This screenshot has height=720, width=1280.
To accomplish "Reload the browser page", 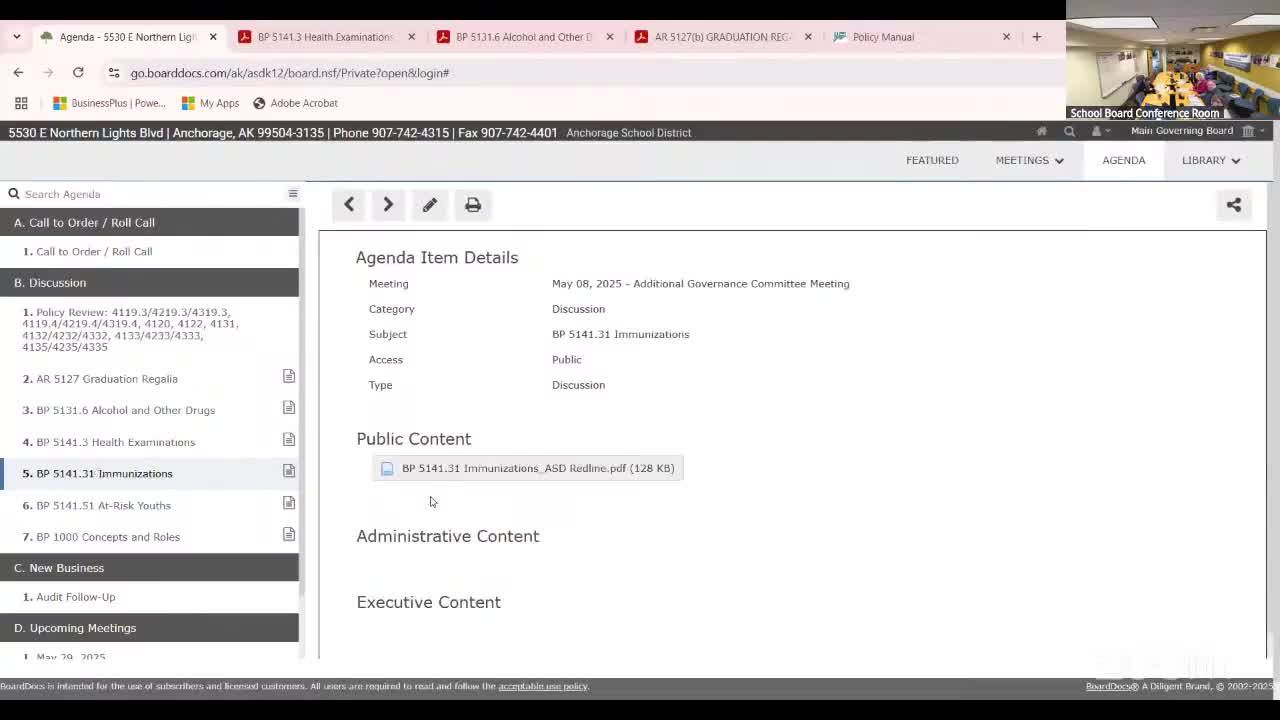I will coord(78,73).
